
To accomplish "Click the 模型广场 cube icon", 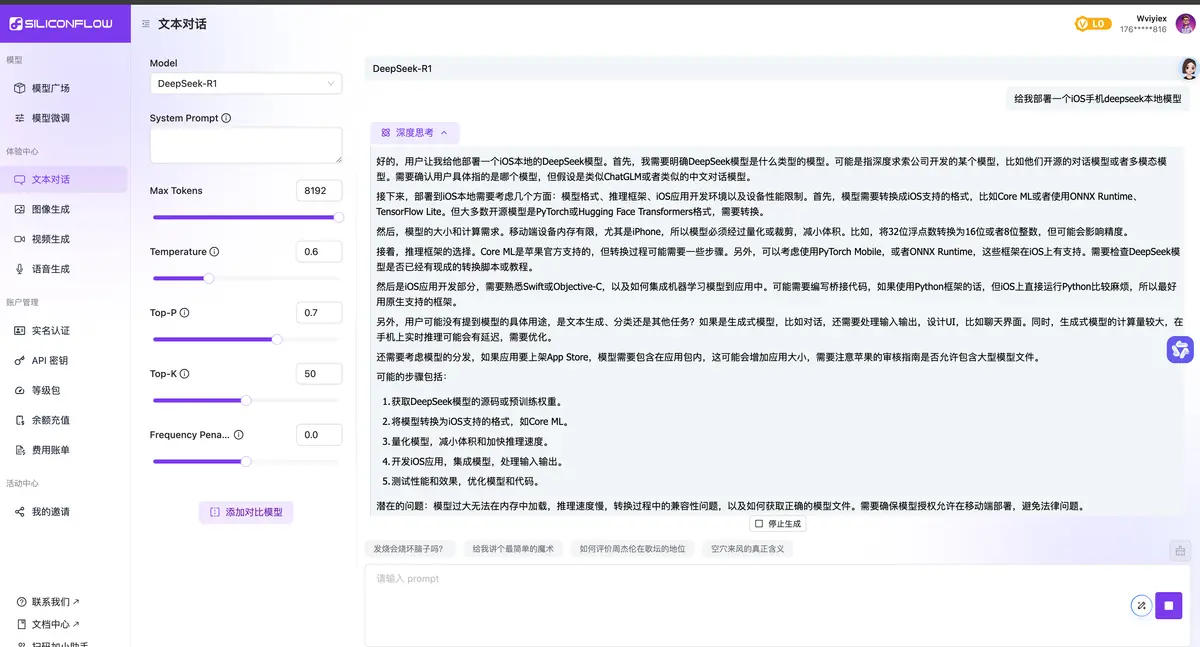I will 20,88.
